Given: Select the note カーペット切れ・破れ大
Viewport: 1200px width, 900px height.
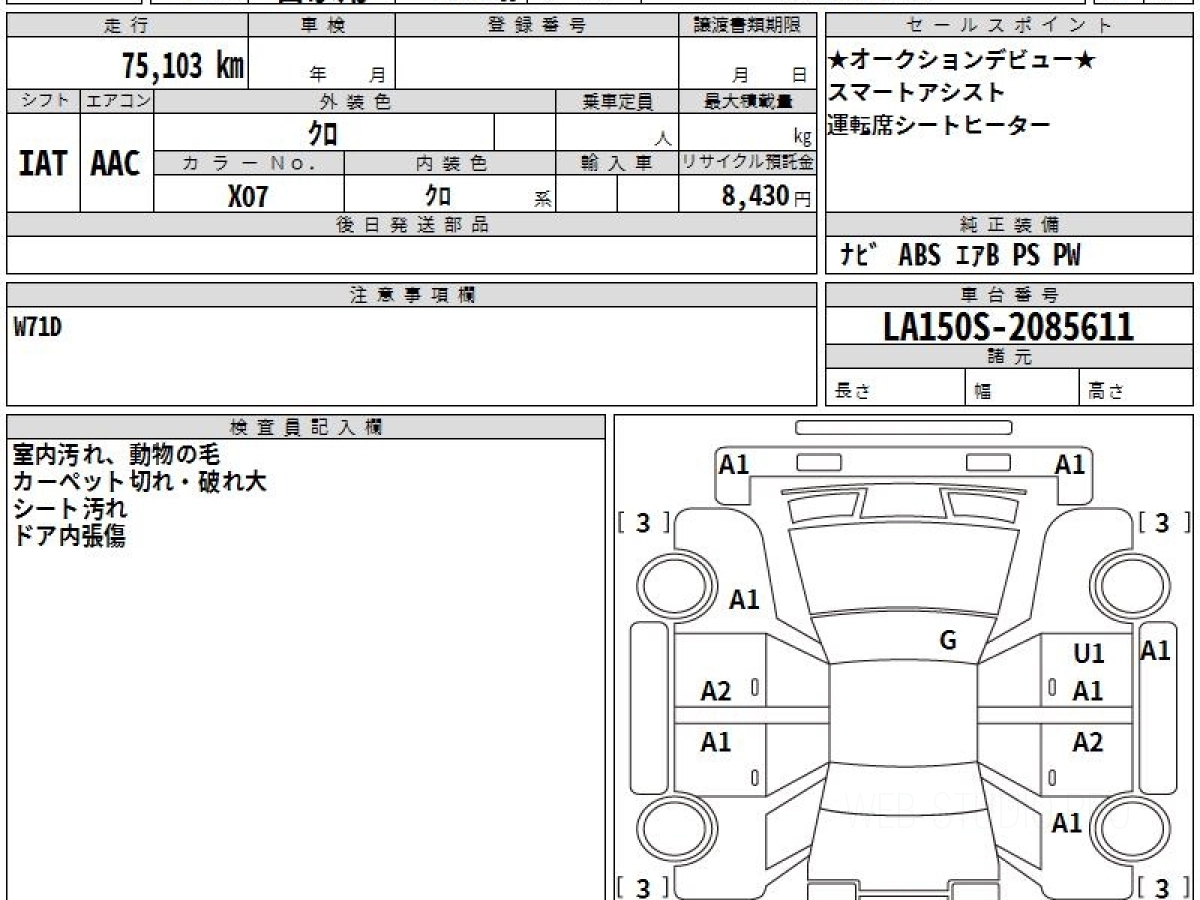Looking at the screenshot, I should click(x=139, y=481).
